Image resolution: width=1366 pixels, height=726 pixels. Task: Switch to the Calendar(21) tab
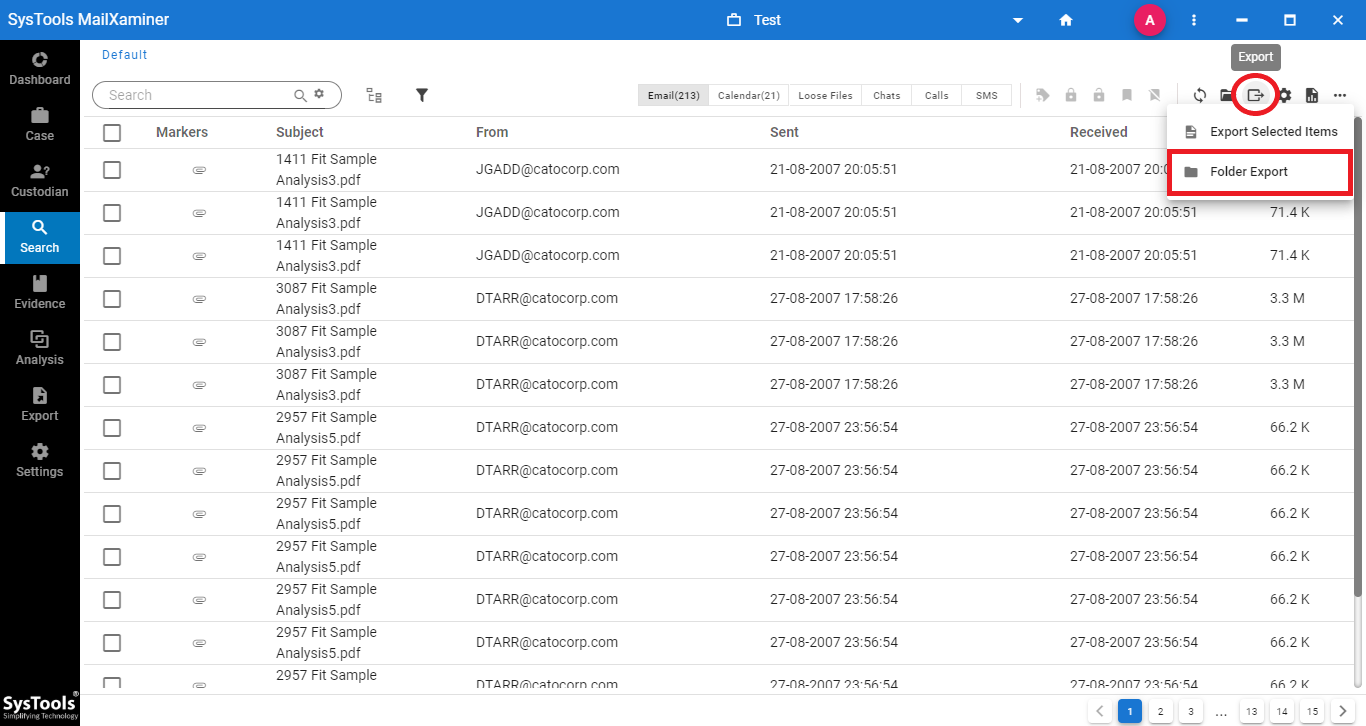749,95
